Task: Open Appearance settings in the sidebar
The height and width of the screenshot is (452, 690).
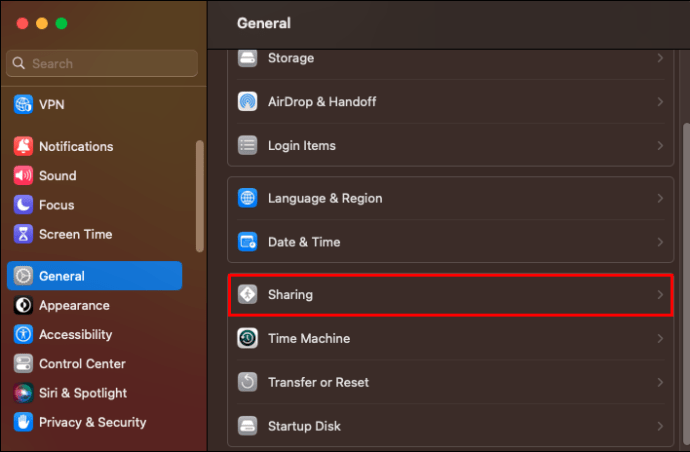Action: click(74, 305)
